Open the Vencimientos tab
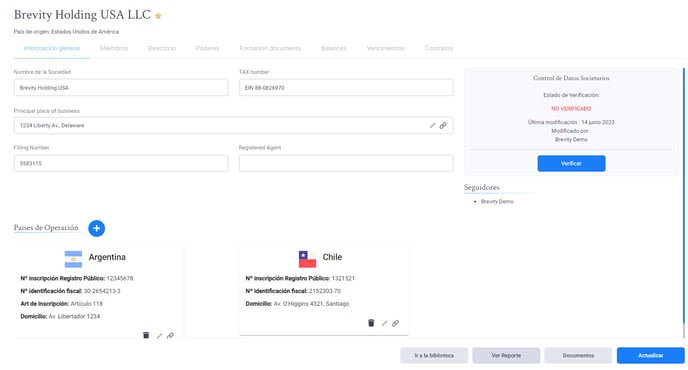The width and height of the screenshot is (688, 370). pos(385,48)
